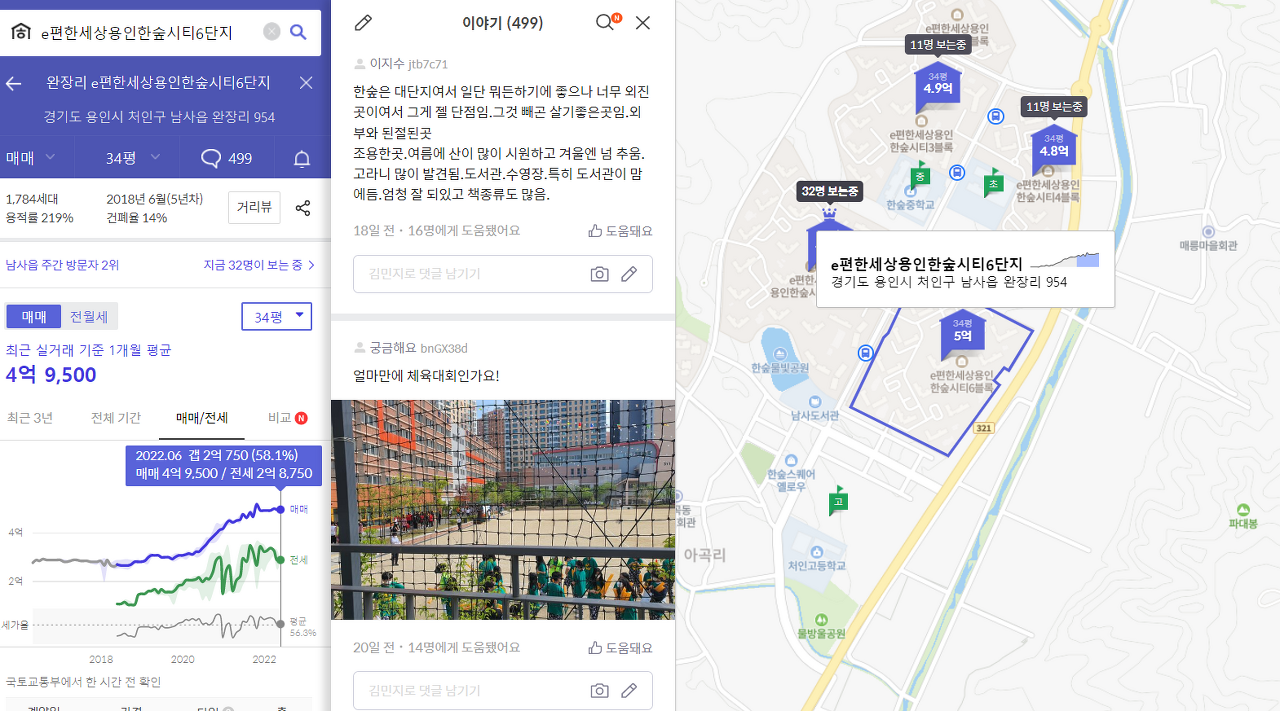The width and height of the screenshot is (1280, 711).
Task: Click the 매룡마을회관 map label
Action: tap(1208, 245)
